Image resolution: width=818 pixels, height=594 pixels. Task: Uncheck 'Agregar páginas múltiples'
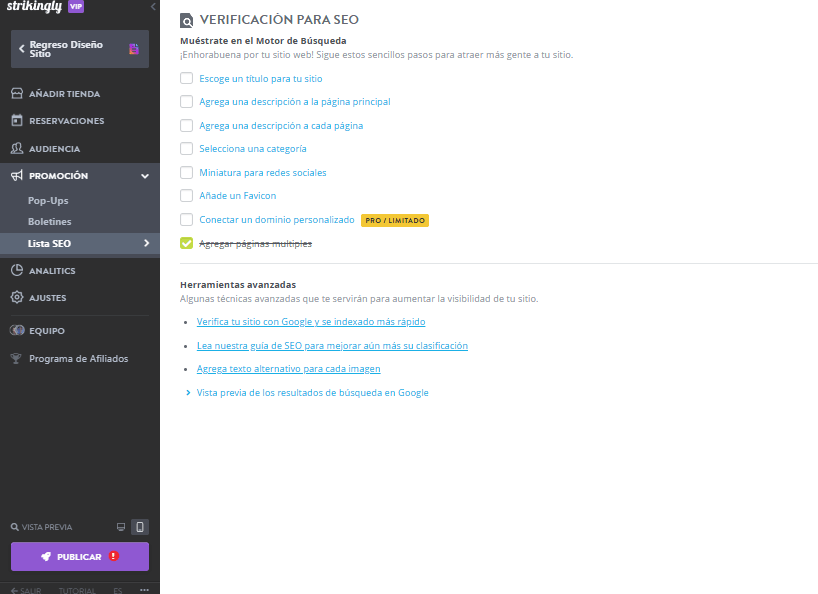pos(186,242)
